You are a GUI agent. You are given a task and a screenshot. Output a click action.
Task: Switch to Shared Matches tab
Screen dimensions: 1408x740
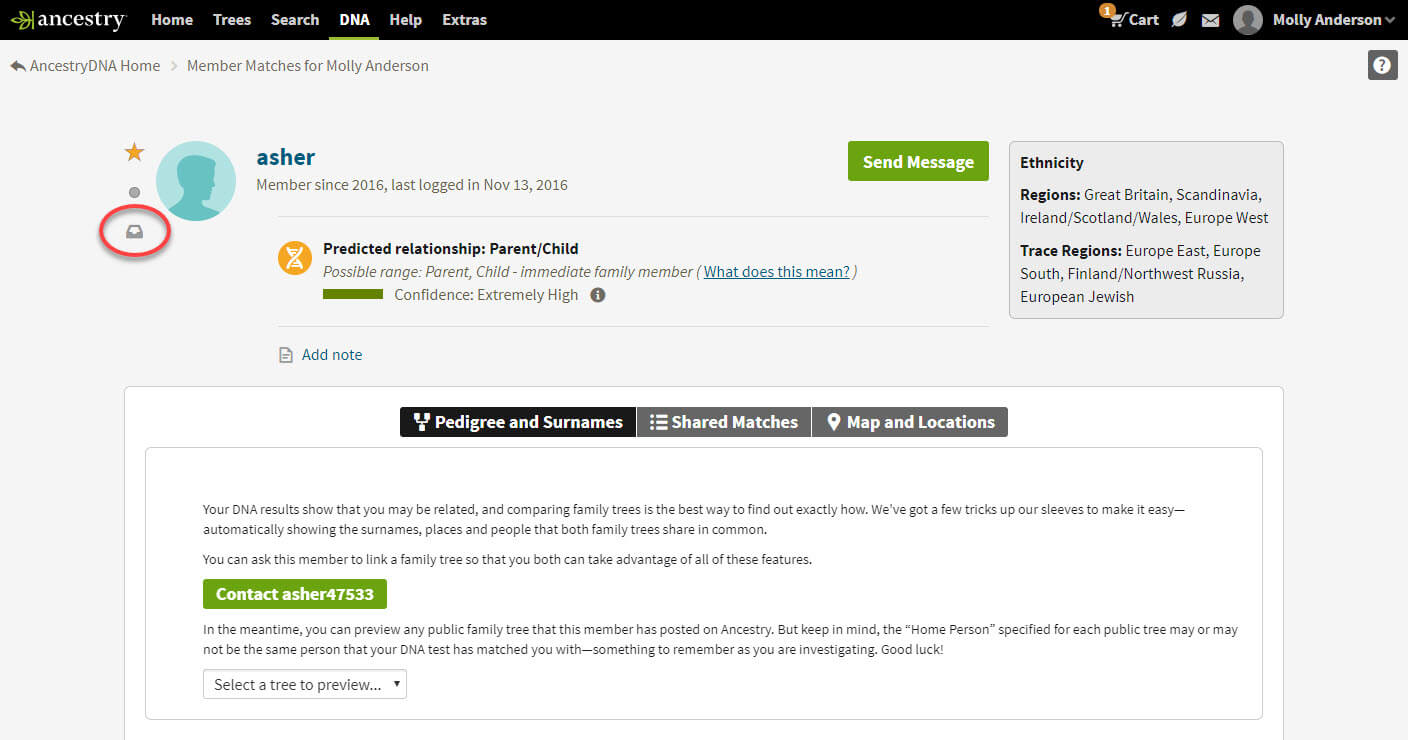point(724,422)
